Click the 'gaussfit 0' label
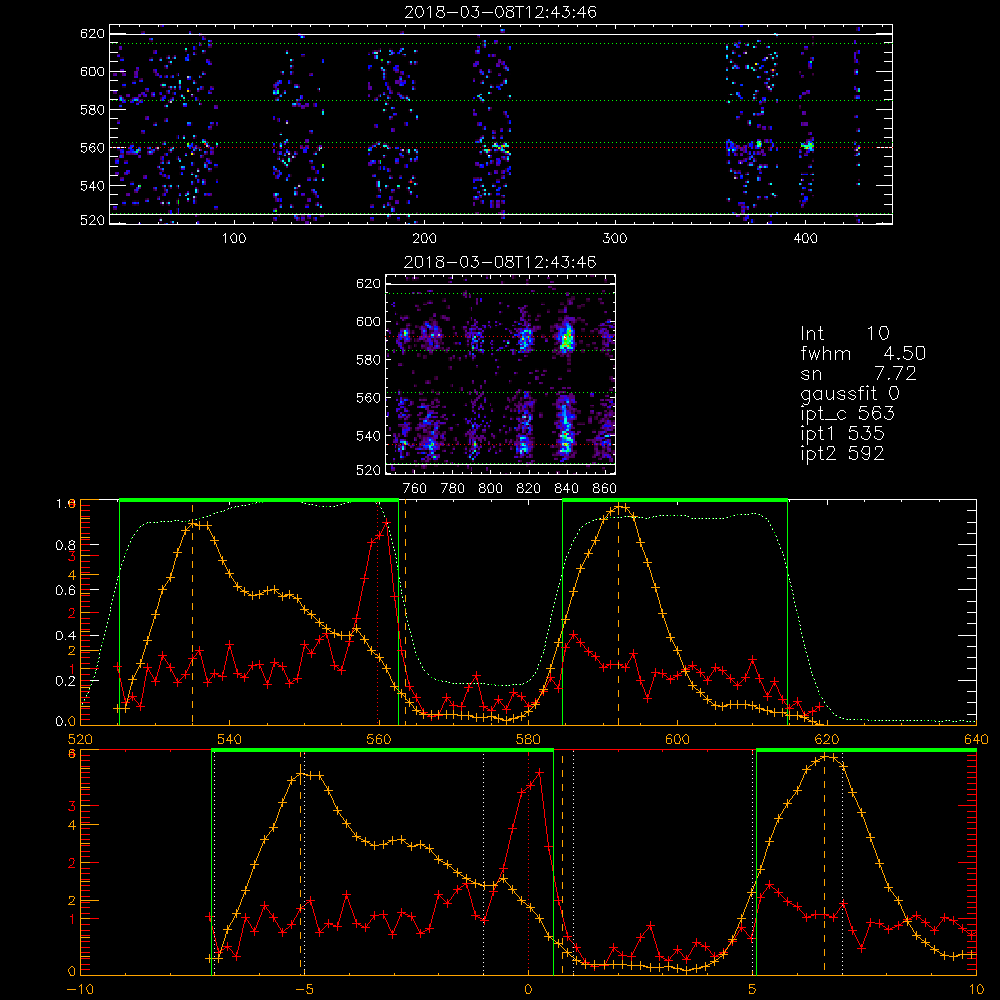Image resolution: width=1000 pixels, height=1000 pixels. (x=850, y=393)
